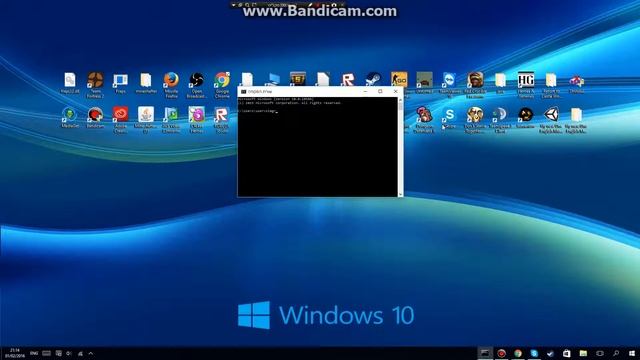Image resolution: width=640 pixels, height=360 pixels.
Task: Close the Command Prompt window
Action: coord(395,91)
